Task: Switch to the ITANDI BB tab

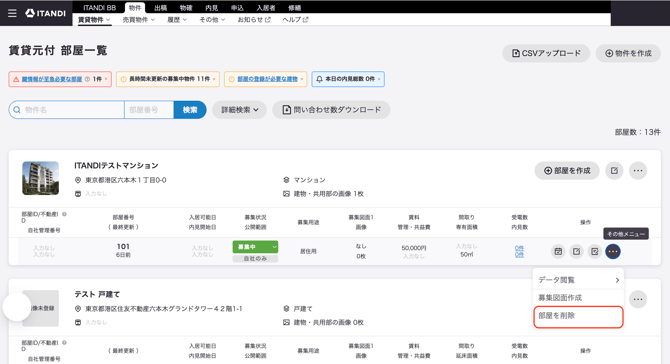Action: (99, 8)
